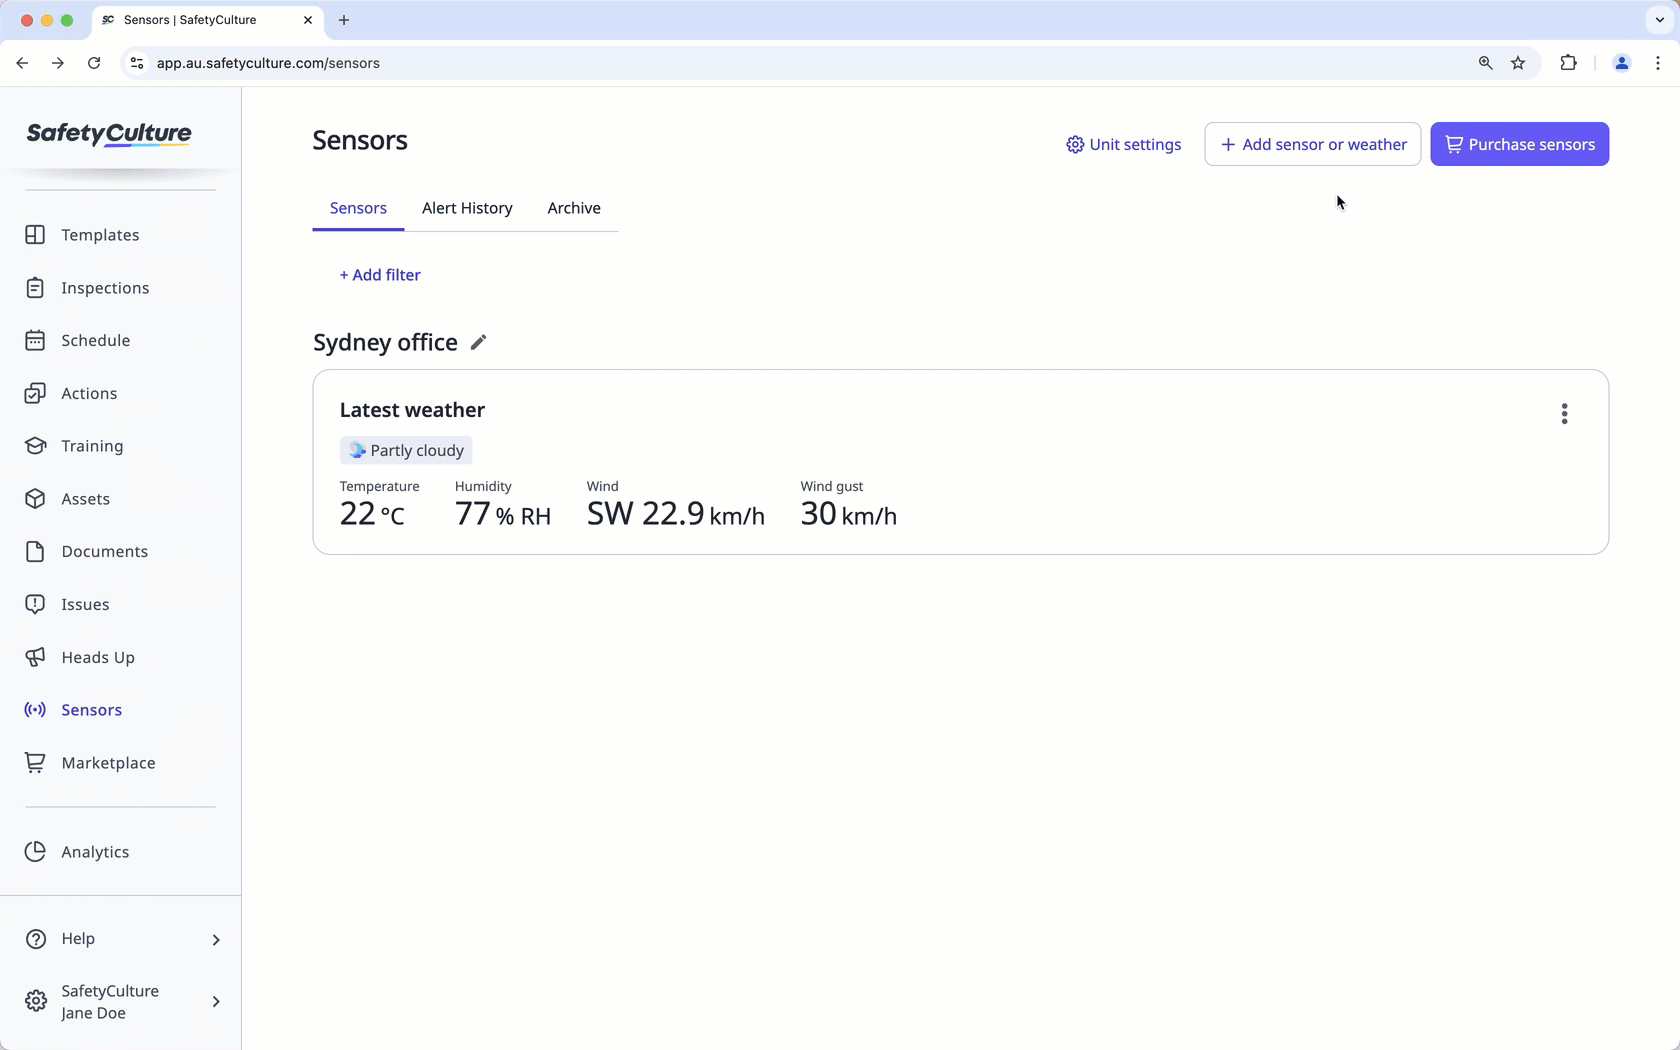The height and width of the screenshot is (1050, 1680).
Task: Click the browser forward arrow
Action: [x=58, y=63]
